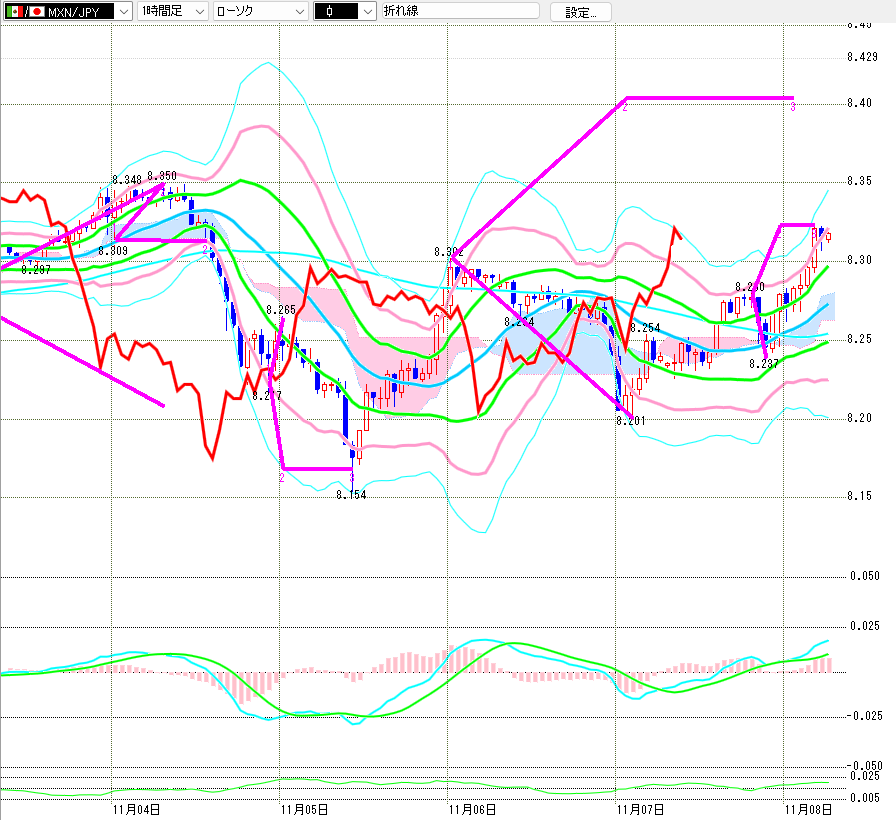Click the 8.154 low price label
Screen dimensions: 896x820
pyautogui.click(x=351, y=495)
